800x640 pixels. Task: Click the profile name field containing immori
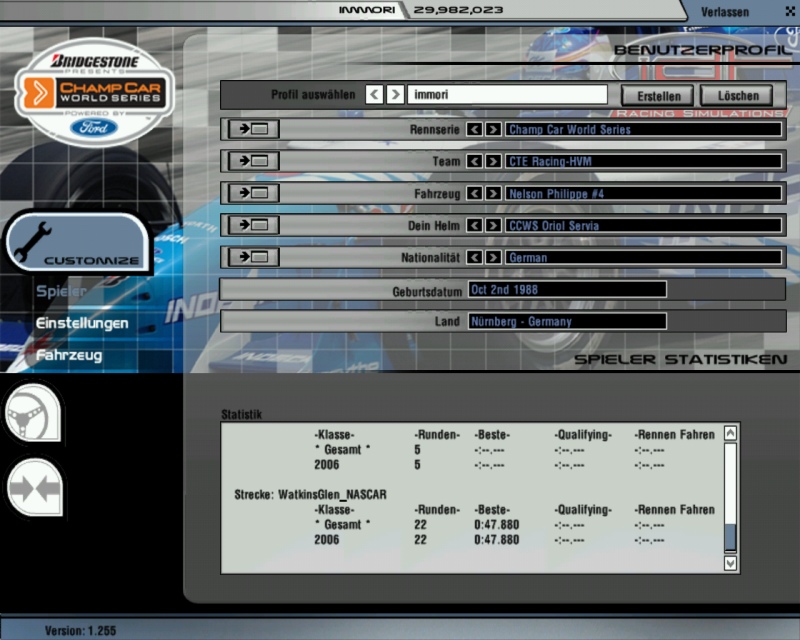point(507,95)
